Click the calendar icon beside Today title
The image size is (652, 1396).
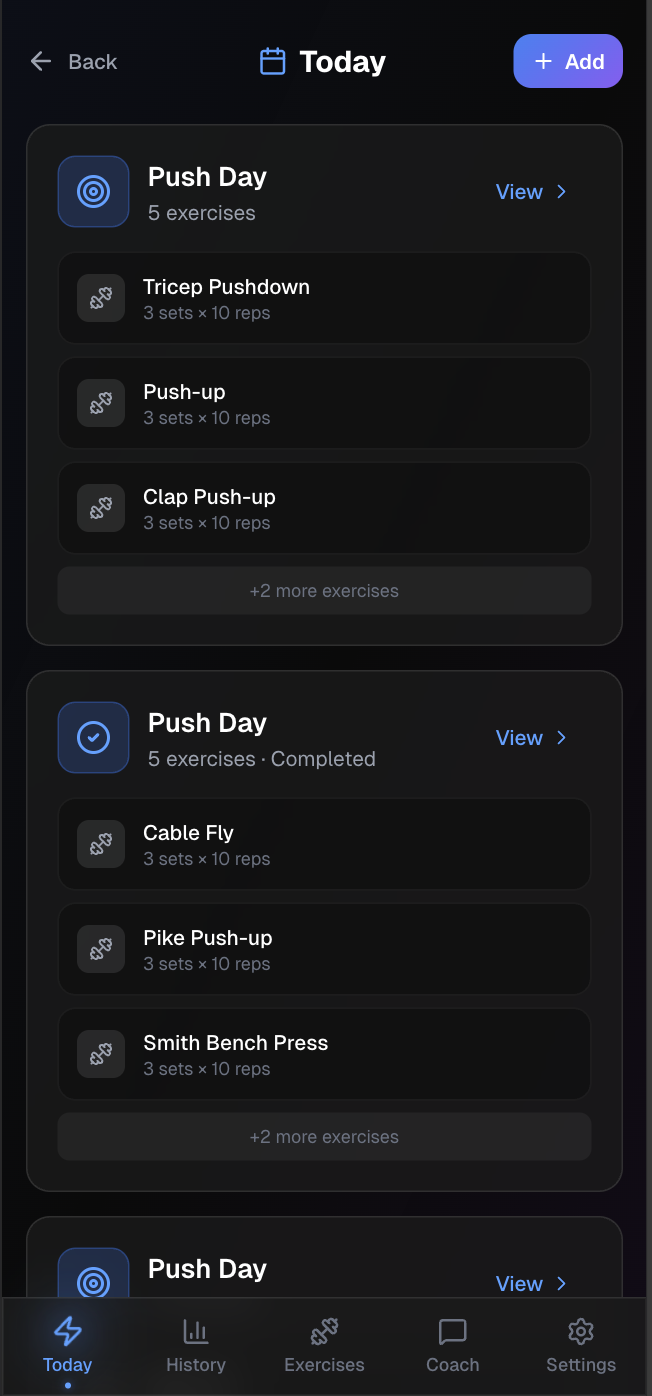click(x=272, y=62)
